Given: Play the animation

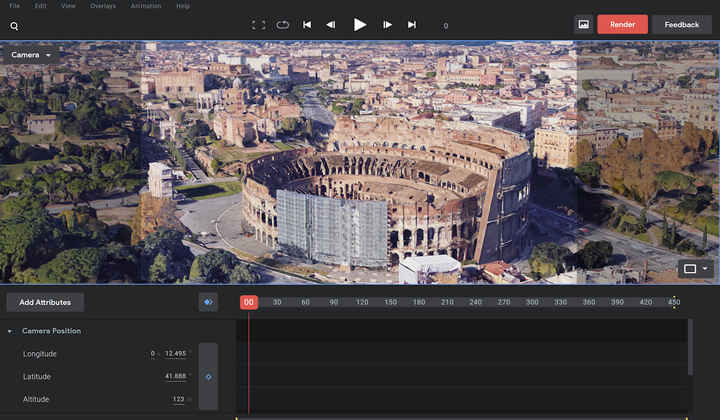Looking at the screenshot, I should pyautogui.click(x=360, y=25).
